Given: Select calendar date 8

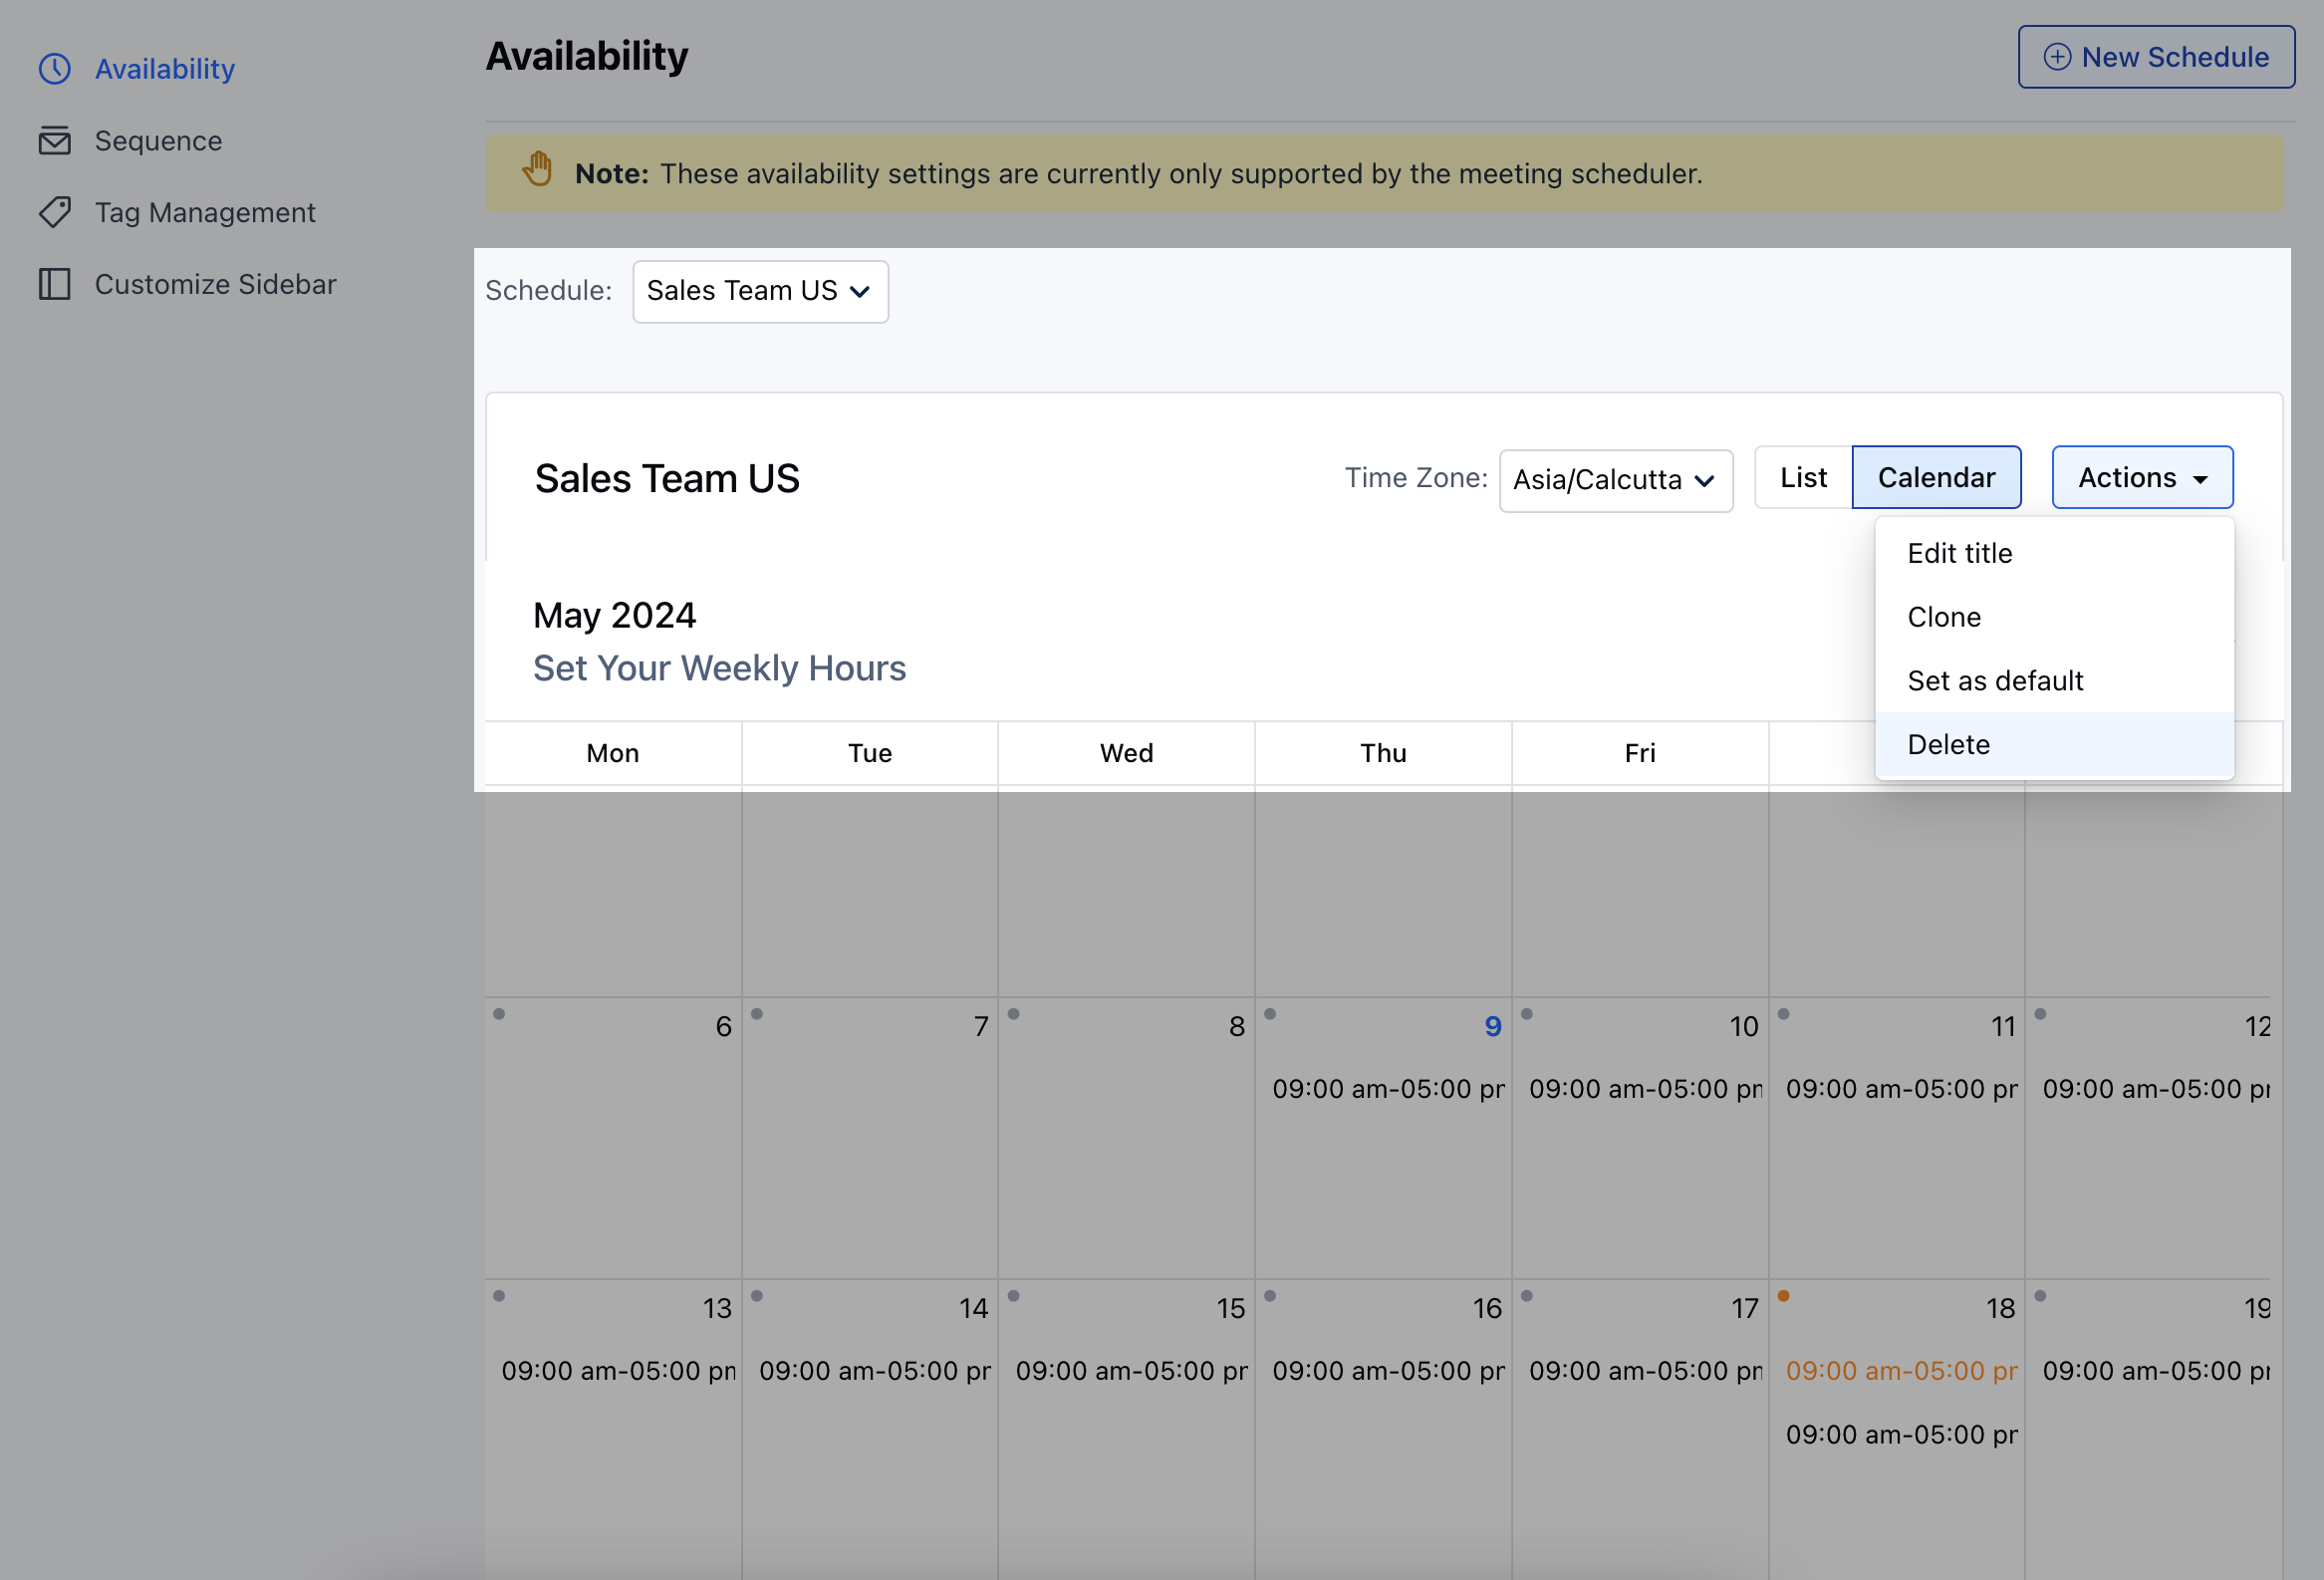Looking at the screenshot, I should pos(1236,1026).
